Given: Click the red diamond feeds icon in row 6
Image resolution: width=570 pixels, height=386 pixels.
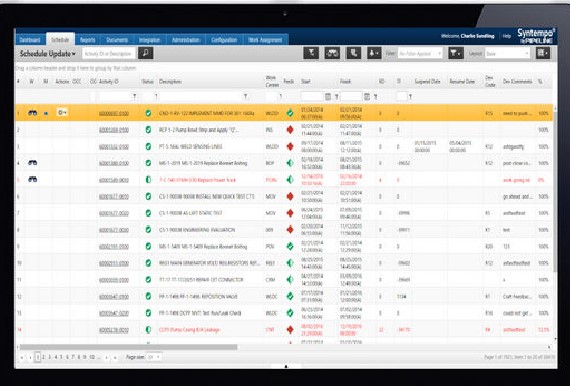Looking at the screenshot, I should click(x=290, y=196).
